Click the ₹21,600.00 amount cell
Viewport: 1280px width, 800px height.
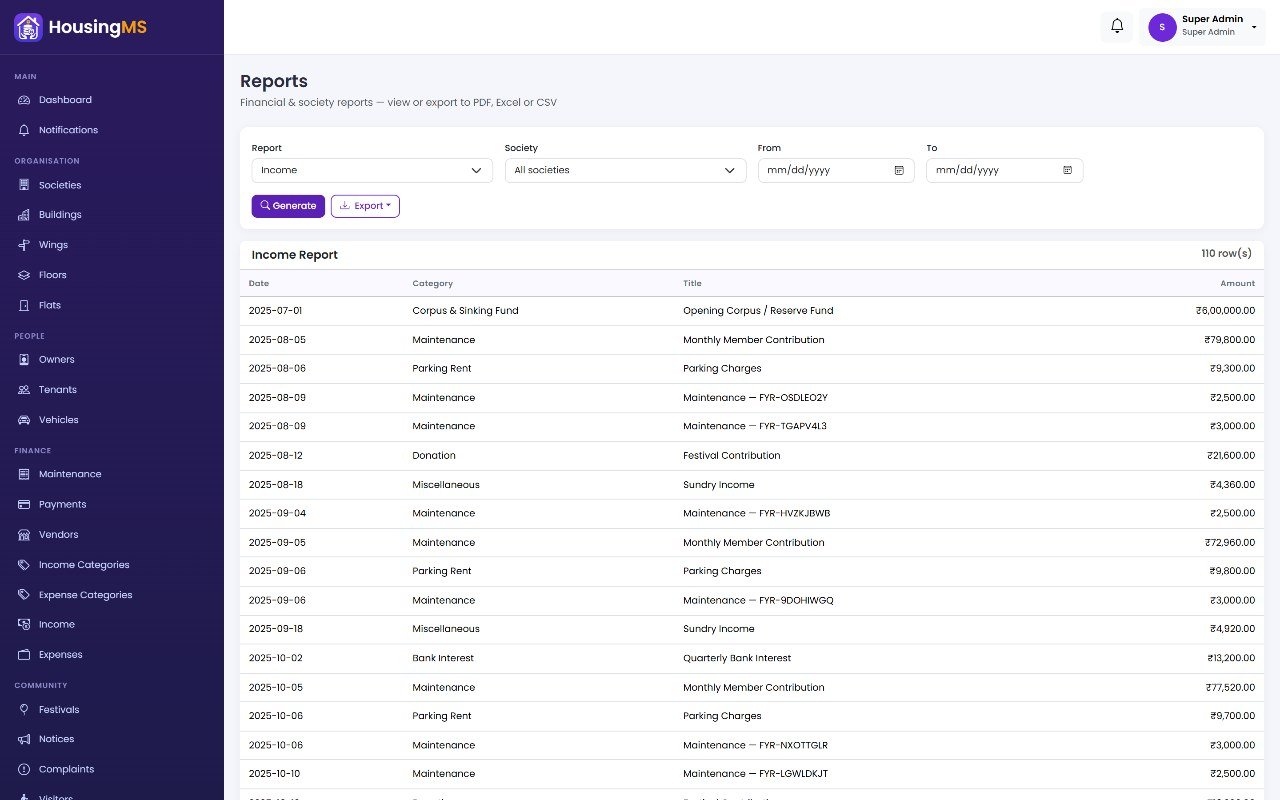(1230, 456)
